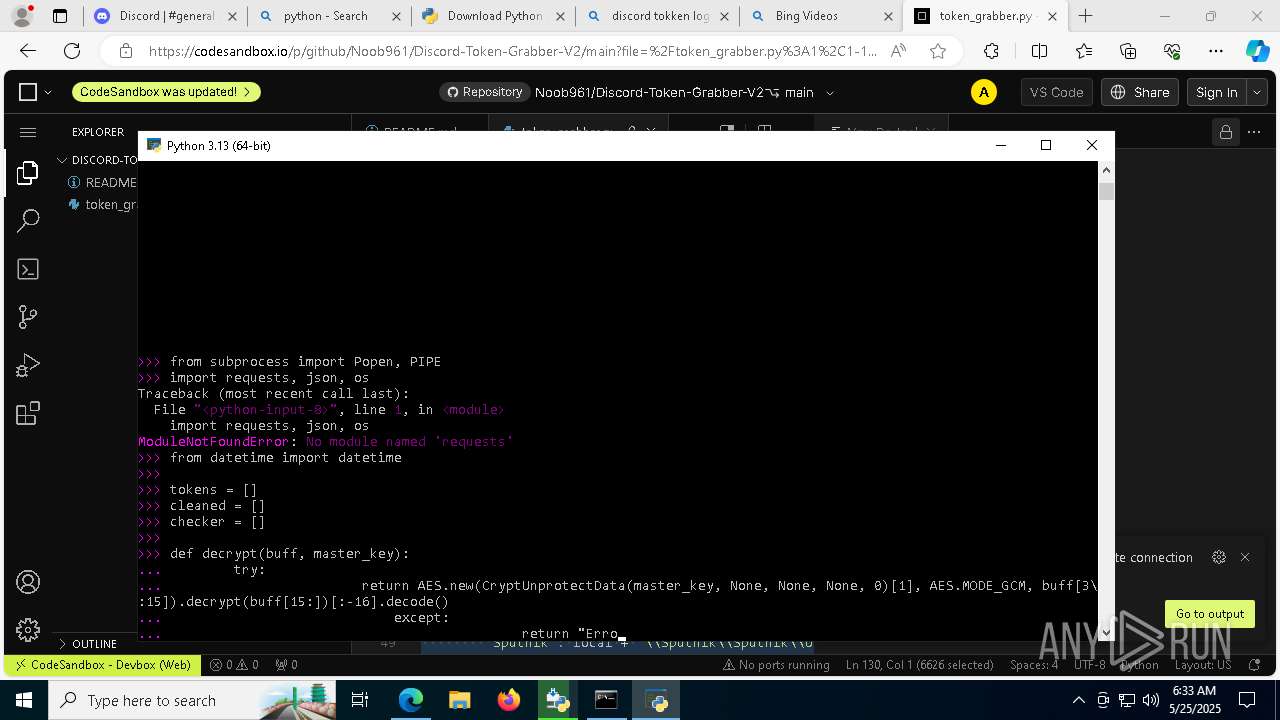Open Edge tab actions menu icon

(60, 16)
